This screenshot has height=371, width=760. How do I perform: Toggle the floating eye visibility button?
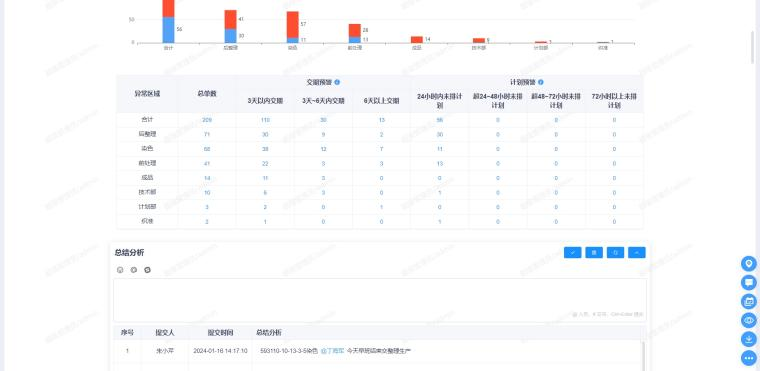[x=749, y=320]
